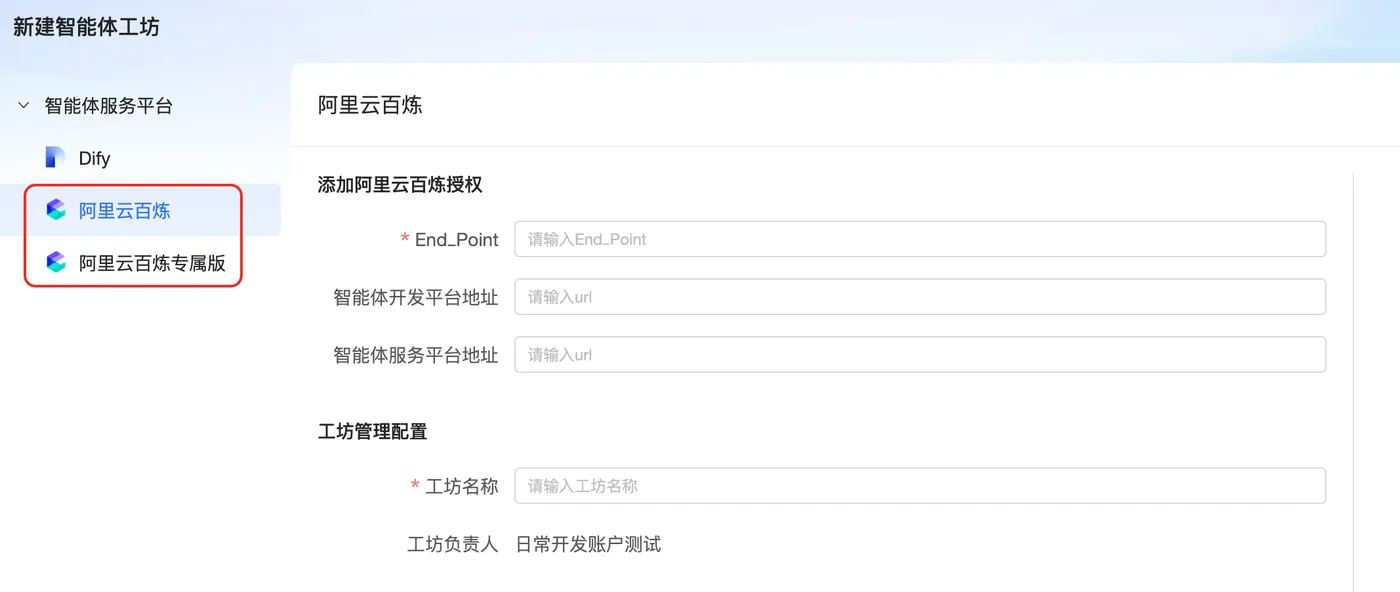Select the 阿里云百炼专属版 sidebar entry
The image size is (1400, 592).
[x=140, y=263]
